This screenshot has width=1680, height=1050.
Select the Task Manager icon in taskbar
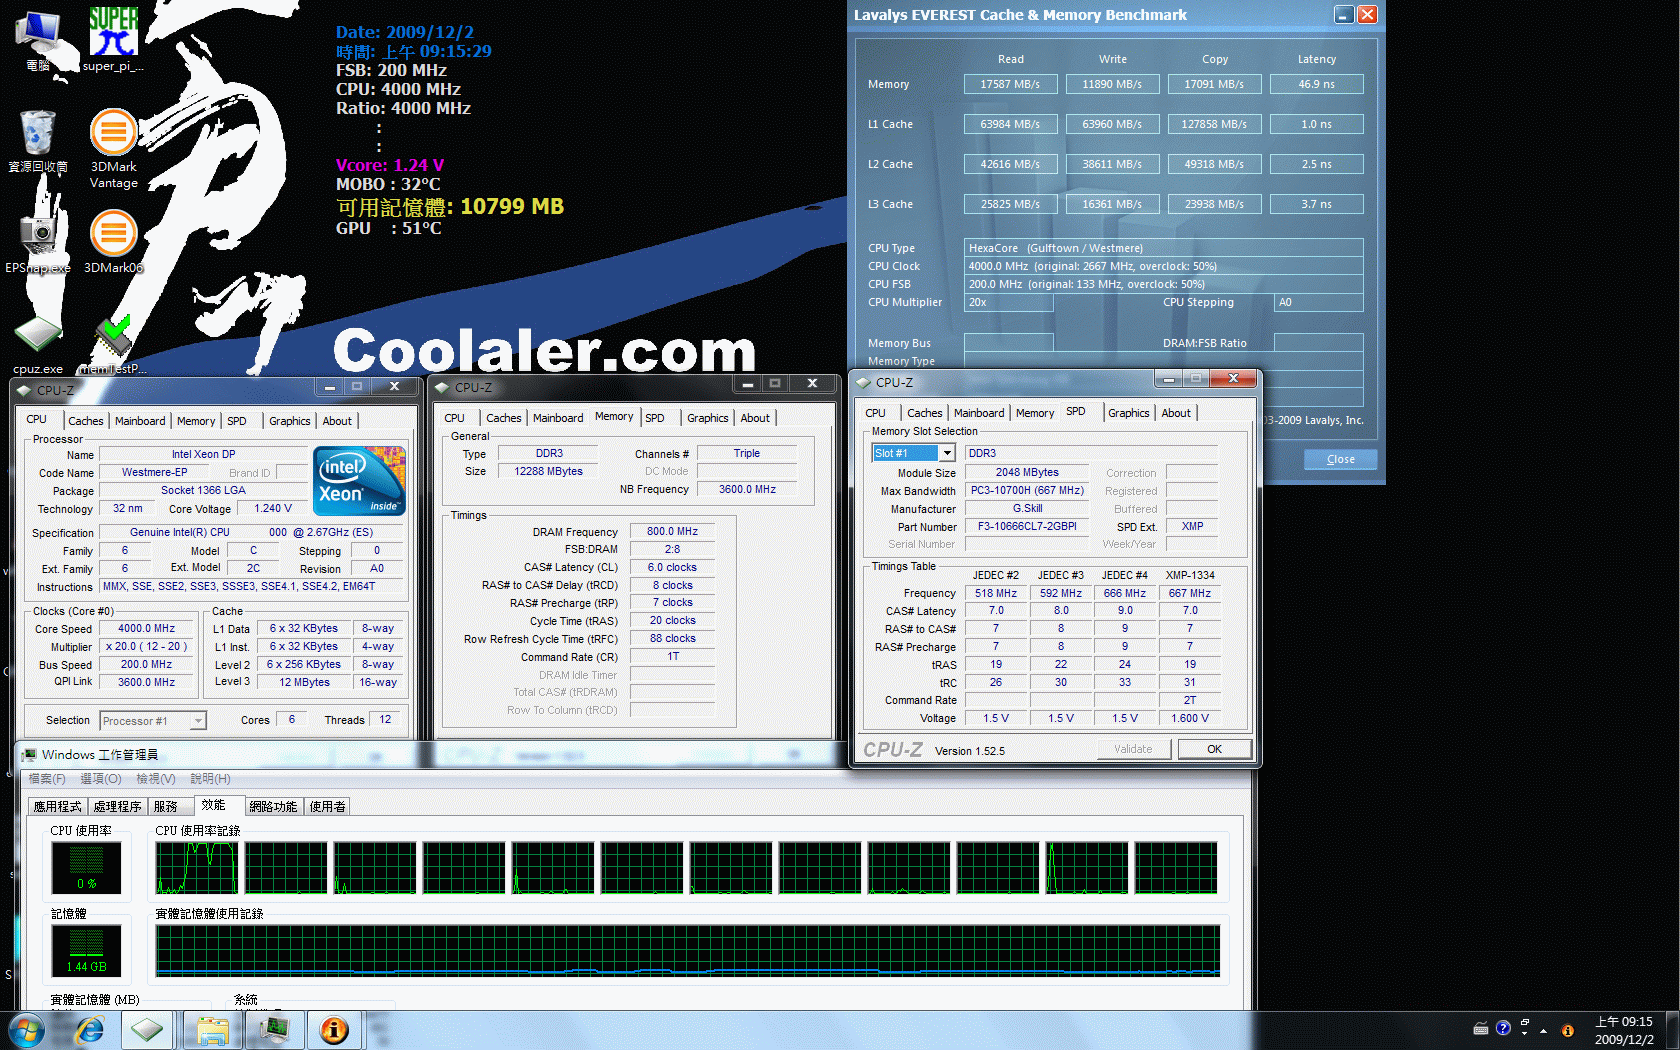coord(274,1030)
